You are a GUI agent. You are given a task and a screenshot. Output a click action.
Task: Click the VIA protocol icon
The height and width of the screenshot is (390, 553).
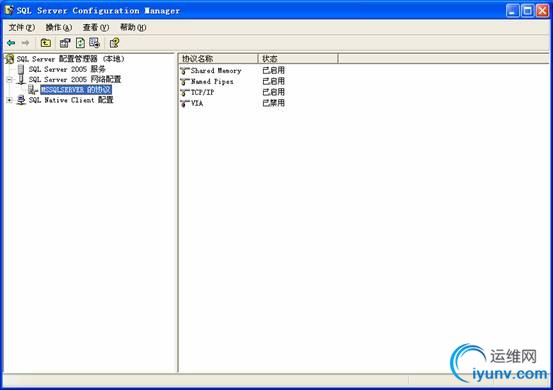(185, 104)
